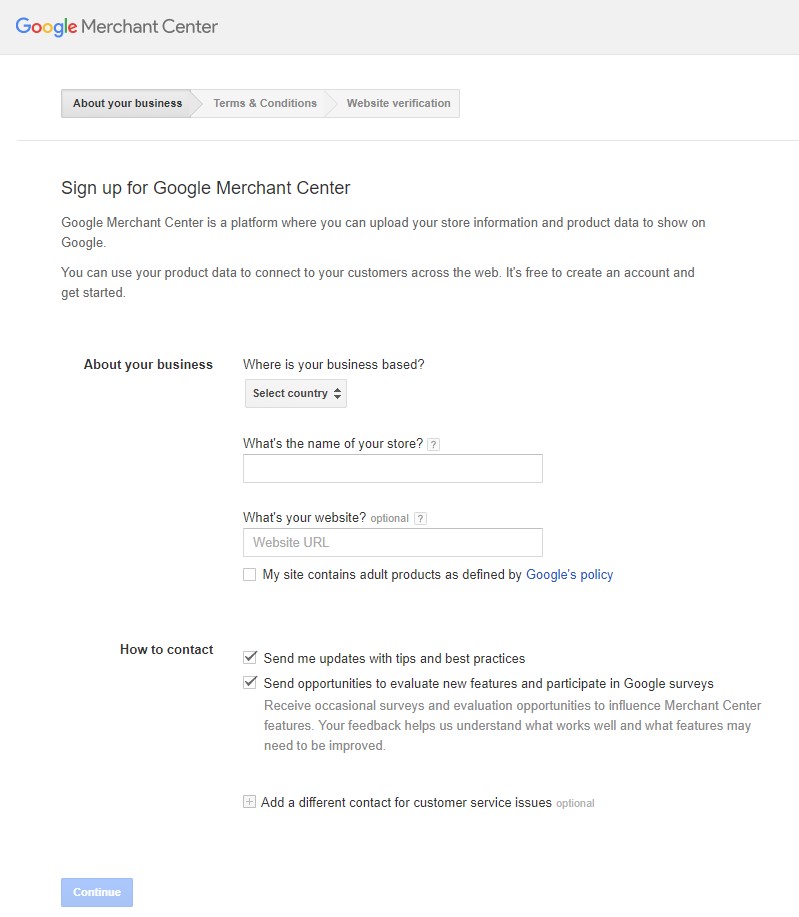Click the "What's your website?" label
The image size is (799, 917).
point(304,517)
